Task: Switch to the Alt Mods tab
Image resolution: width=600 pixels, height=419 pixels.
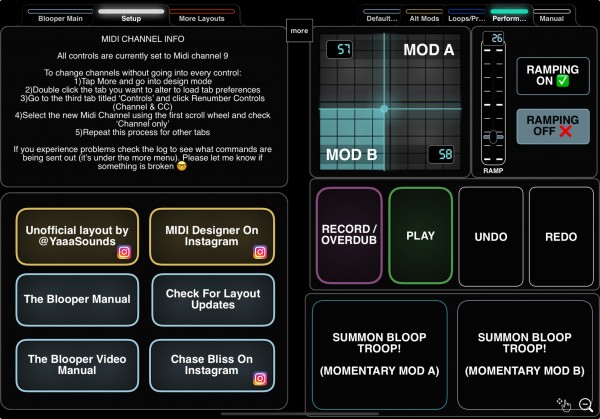Action: coord(424,16)
